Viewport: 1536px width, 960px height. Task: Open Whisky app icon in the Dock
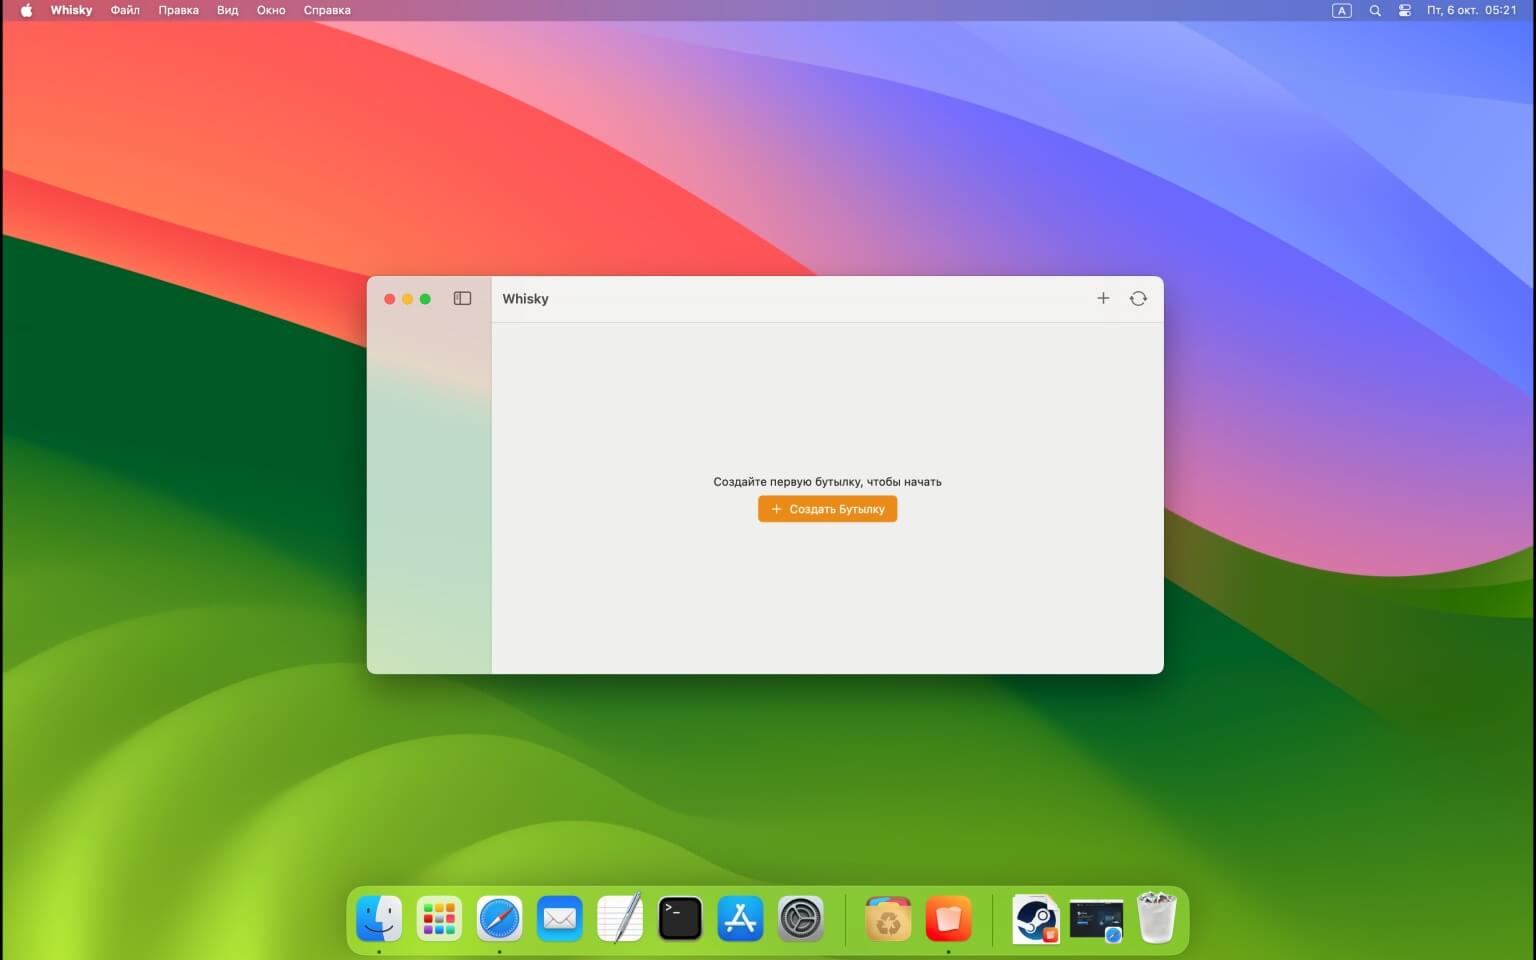point(948,918)
